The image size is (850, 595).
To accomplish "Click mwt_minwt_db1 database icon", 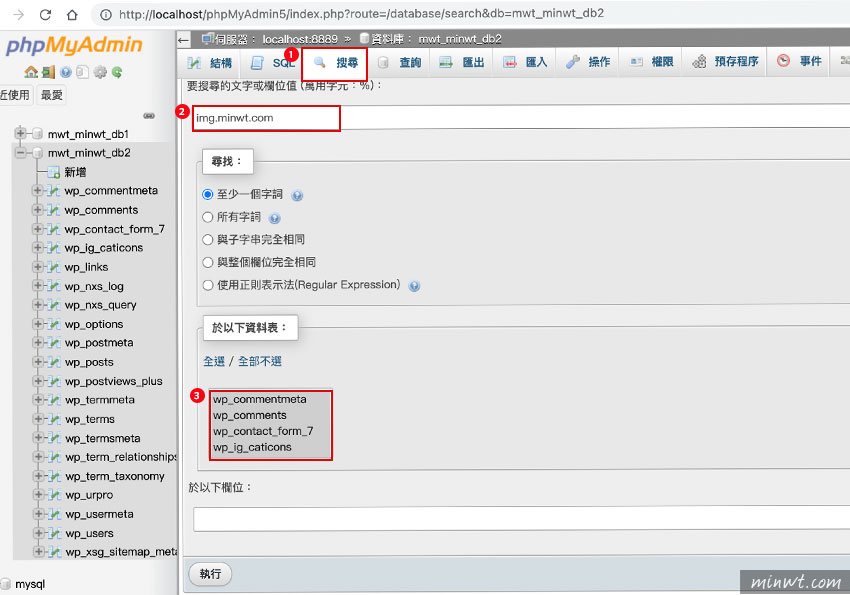I will [37, 133].
